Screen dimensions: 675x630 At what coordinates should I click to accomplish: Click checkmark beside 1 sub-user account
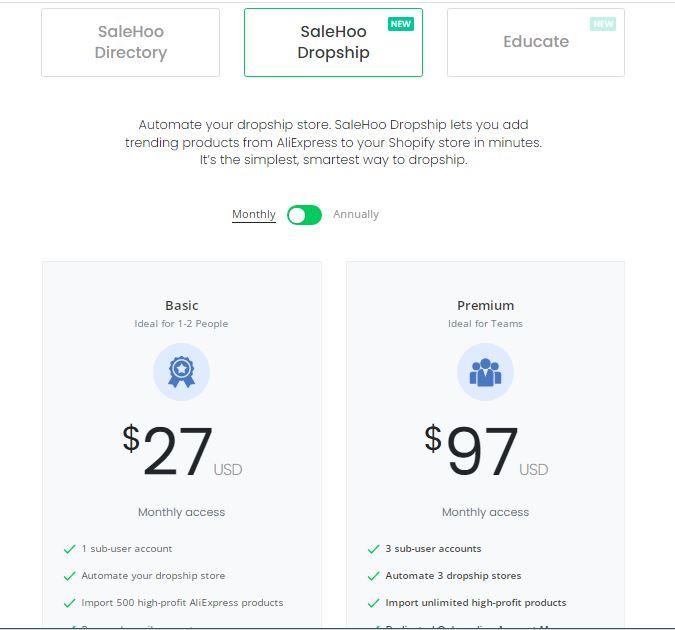pos(70,549)
